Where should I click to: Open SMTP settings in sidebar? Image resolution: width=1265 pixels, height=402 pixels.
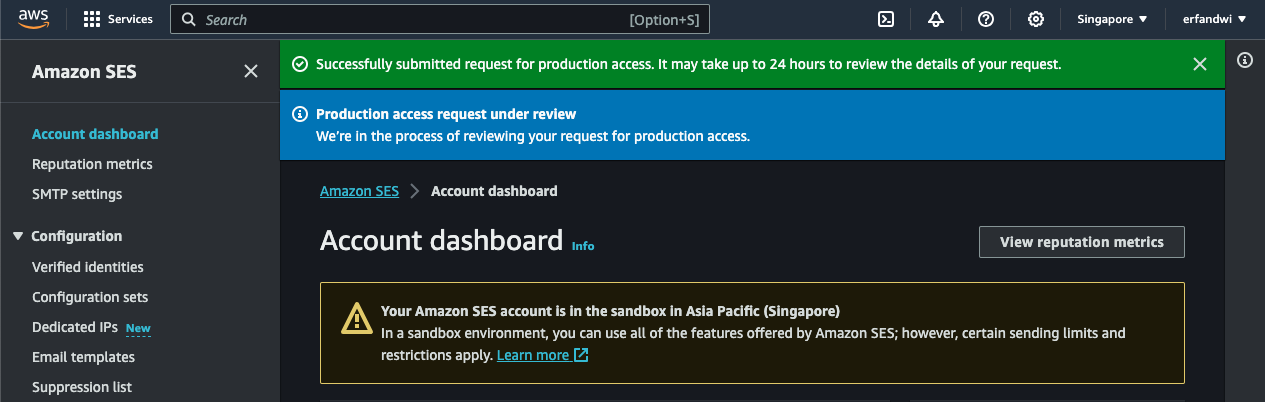tap(77, 194)
